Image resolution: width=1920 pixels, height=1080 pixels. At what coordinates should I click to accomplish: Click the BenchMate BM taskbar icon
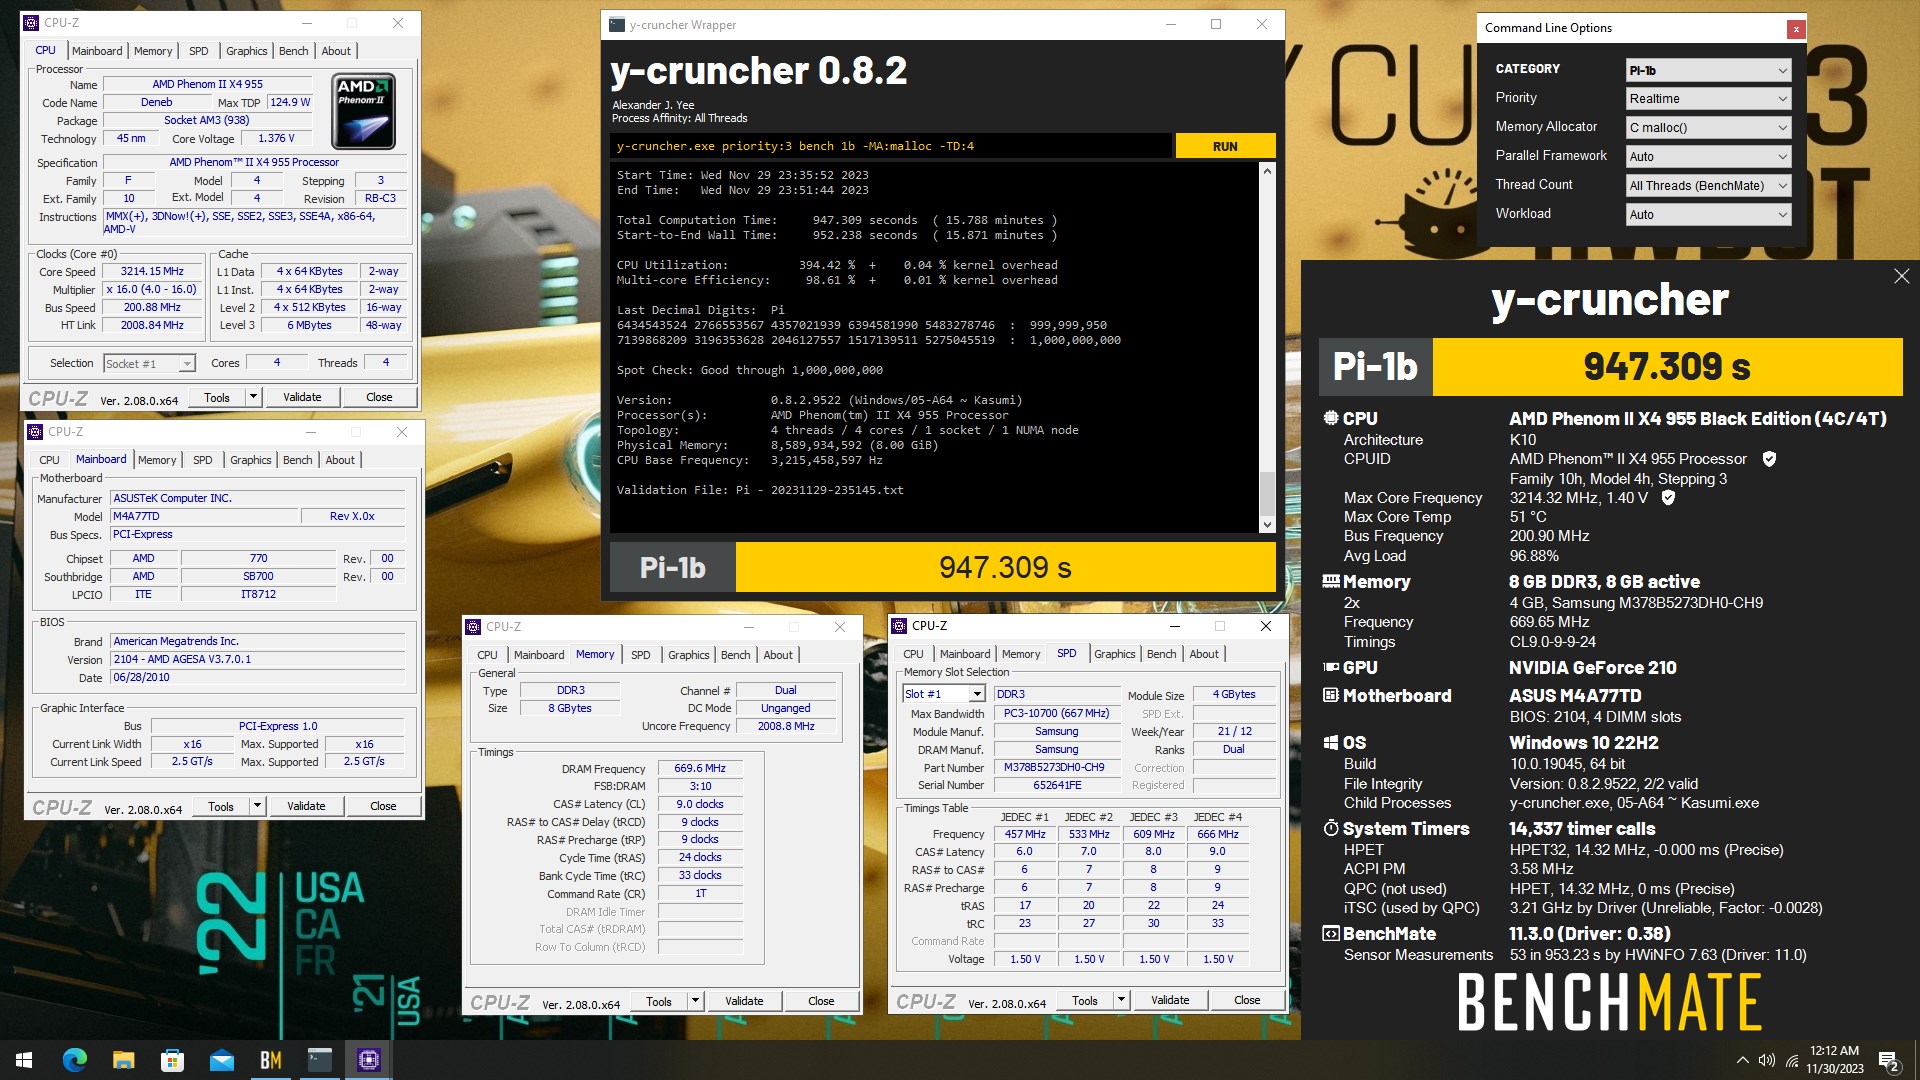271,1060
